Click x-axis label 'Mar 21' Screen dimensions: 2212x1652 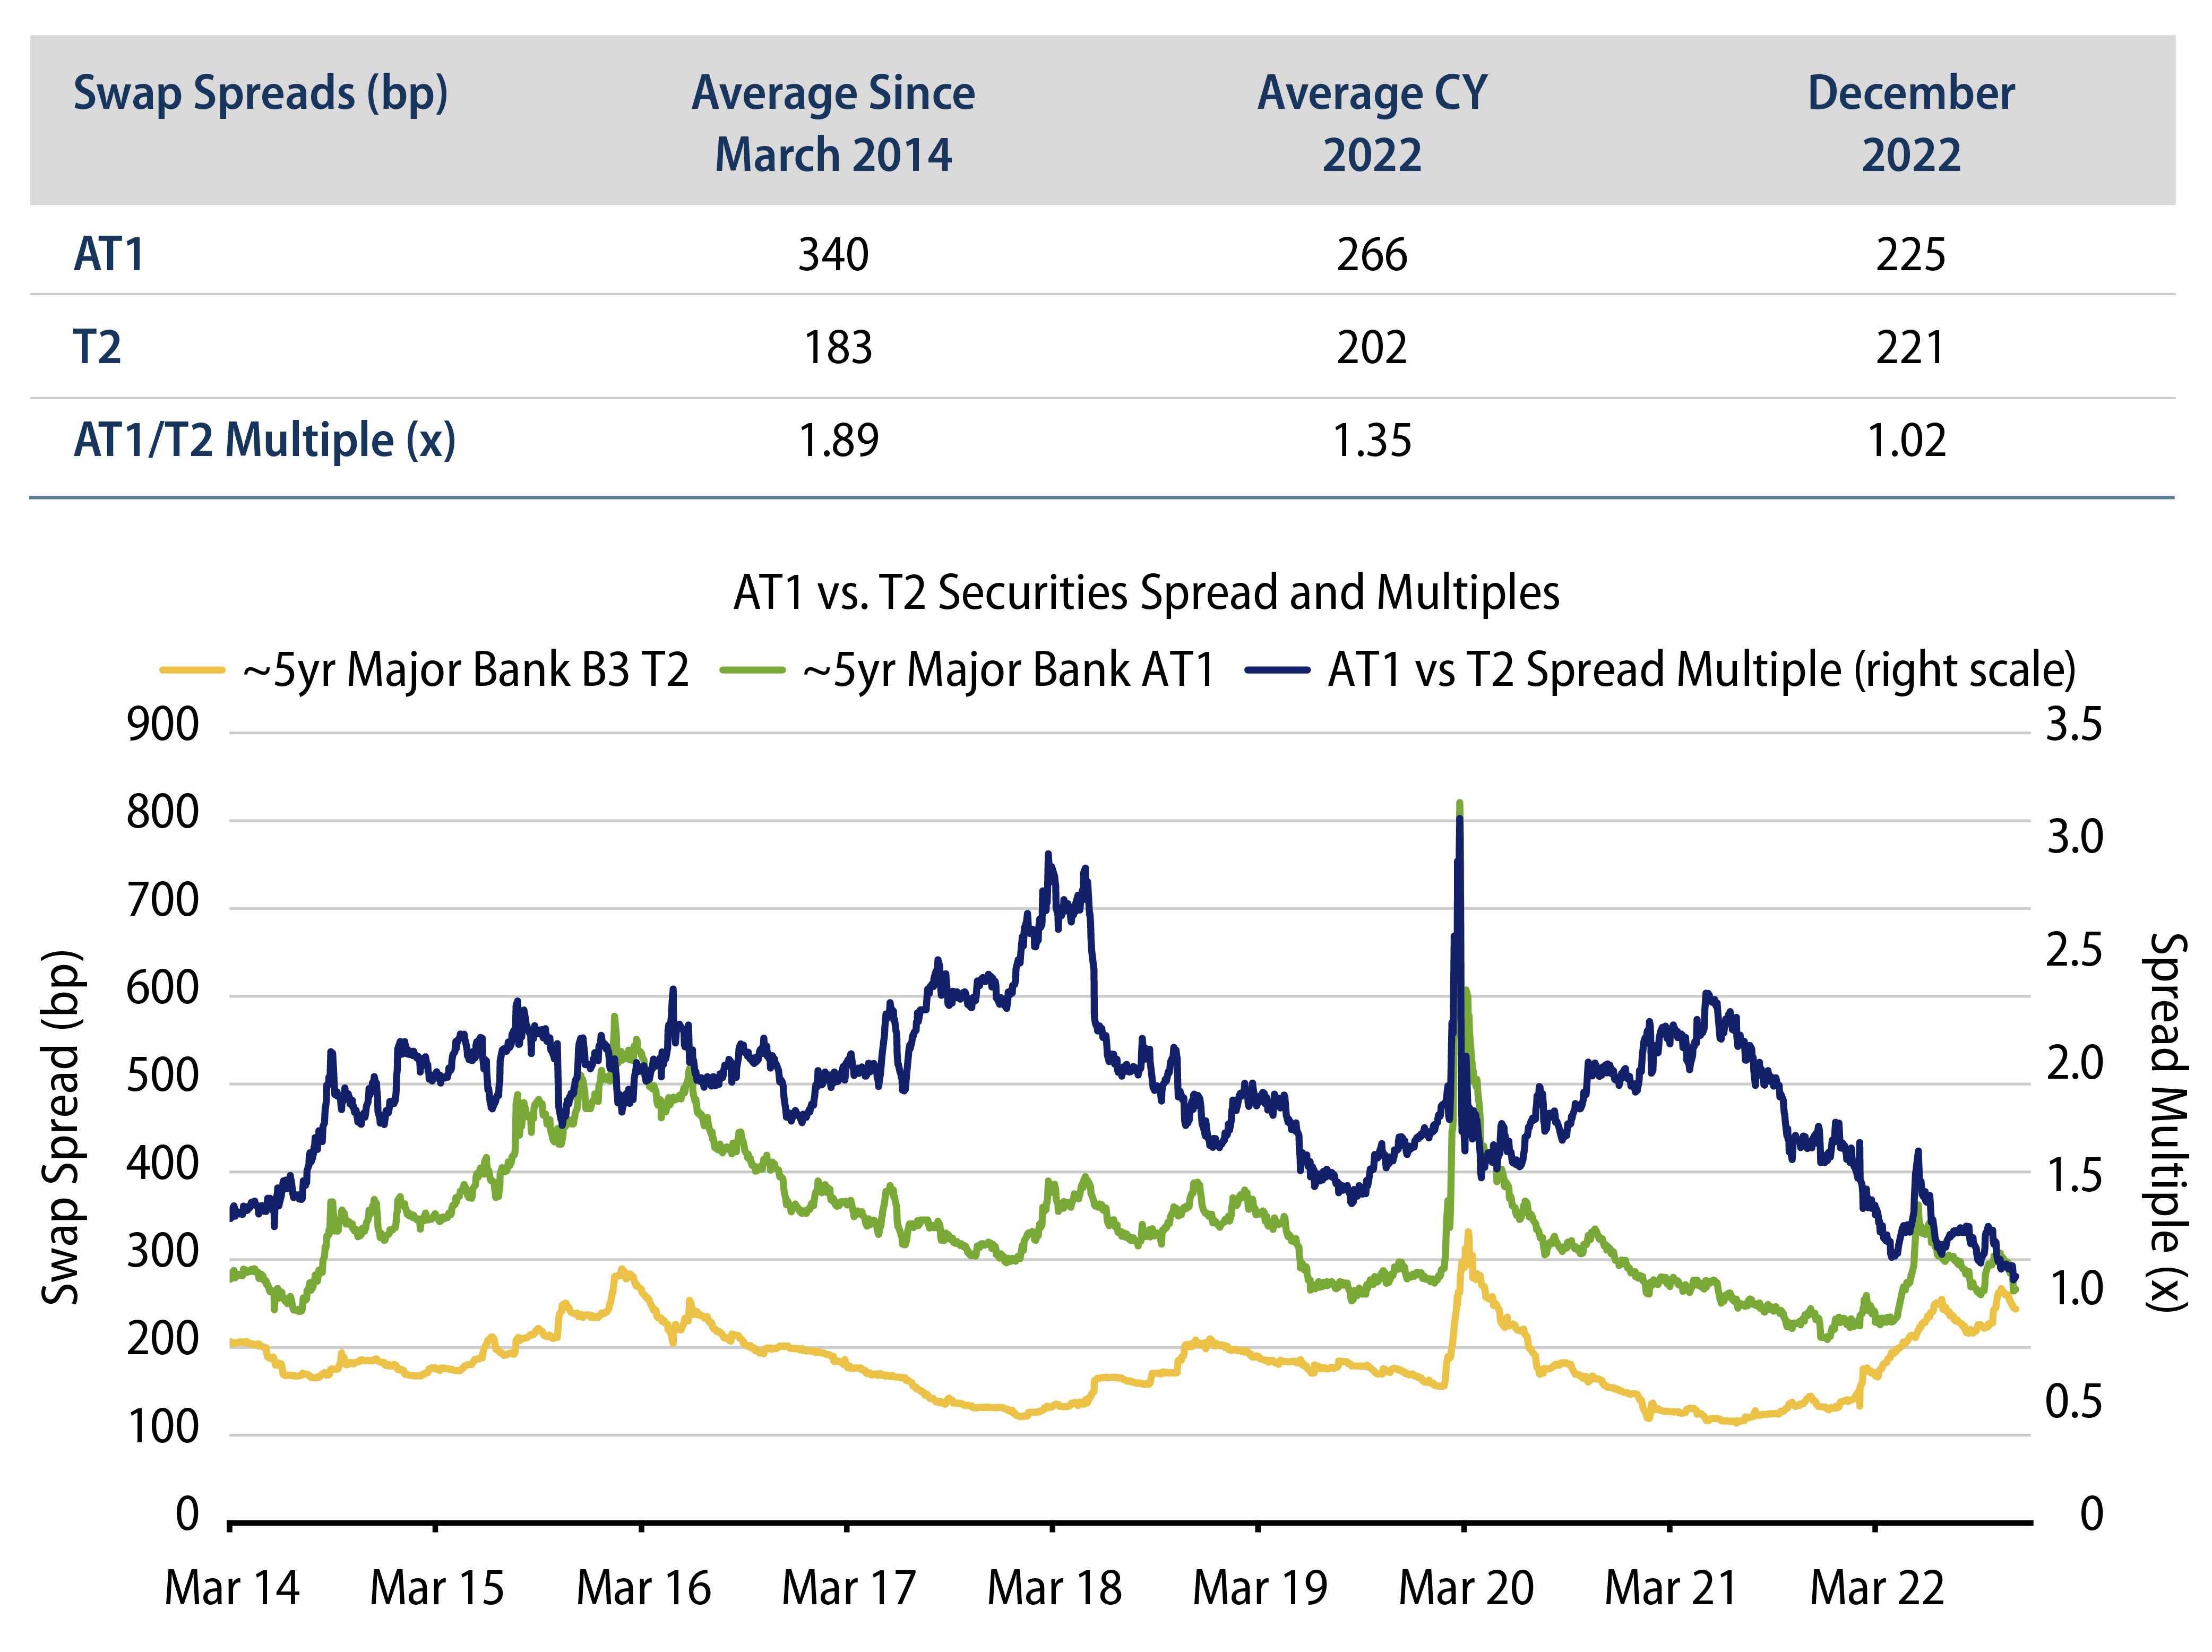click(x=1671, y=1588)
